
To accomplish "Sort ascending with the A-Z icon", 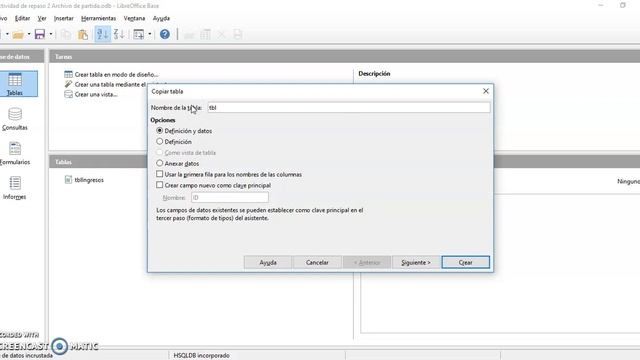I will click(x=102, y=34).
